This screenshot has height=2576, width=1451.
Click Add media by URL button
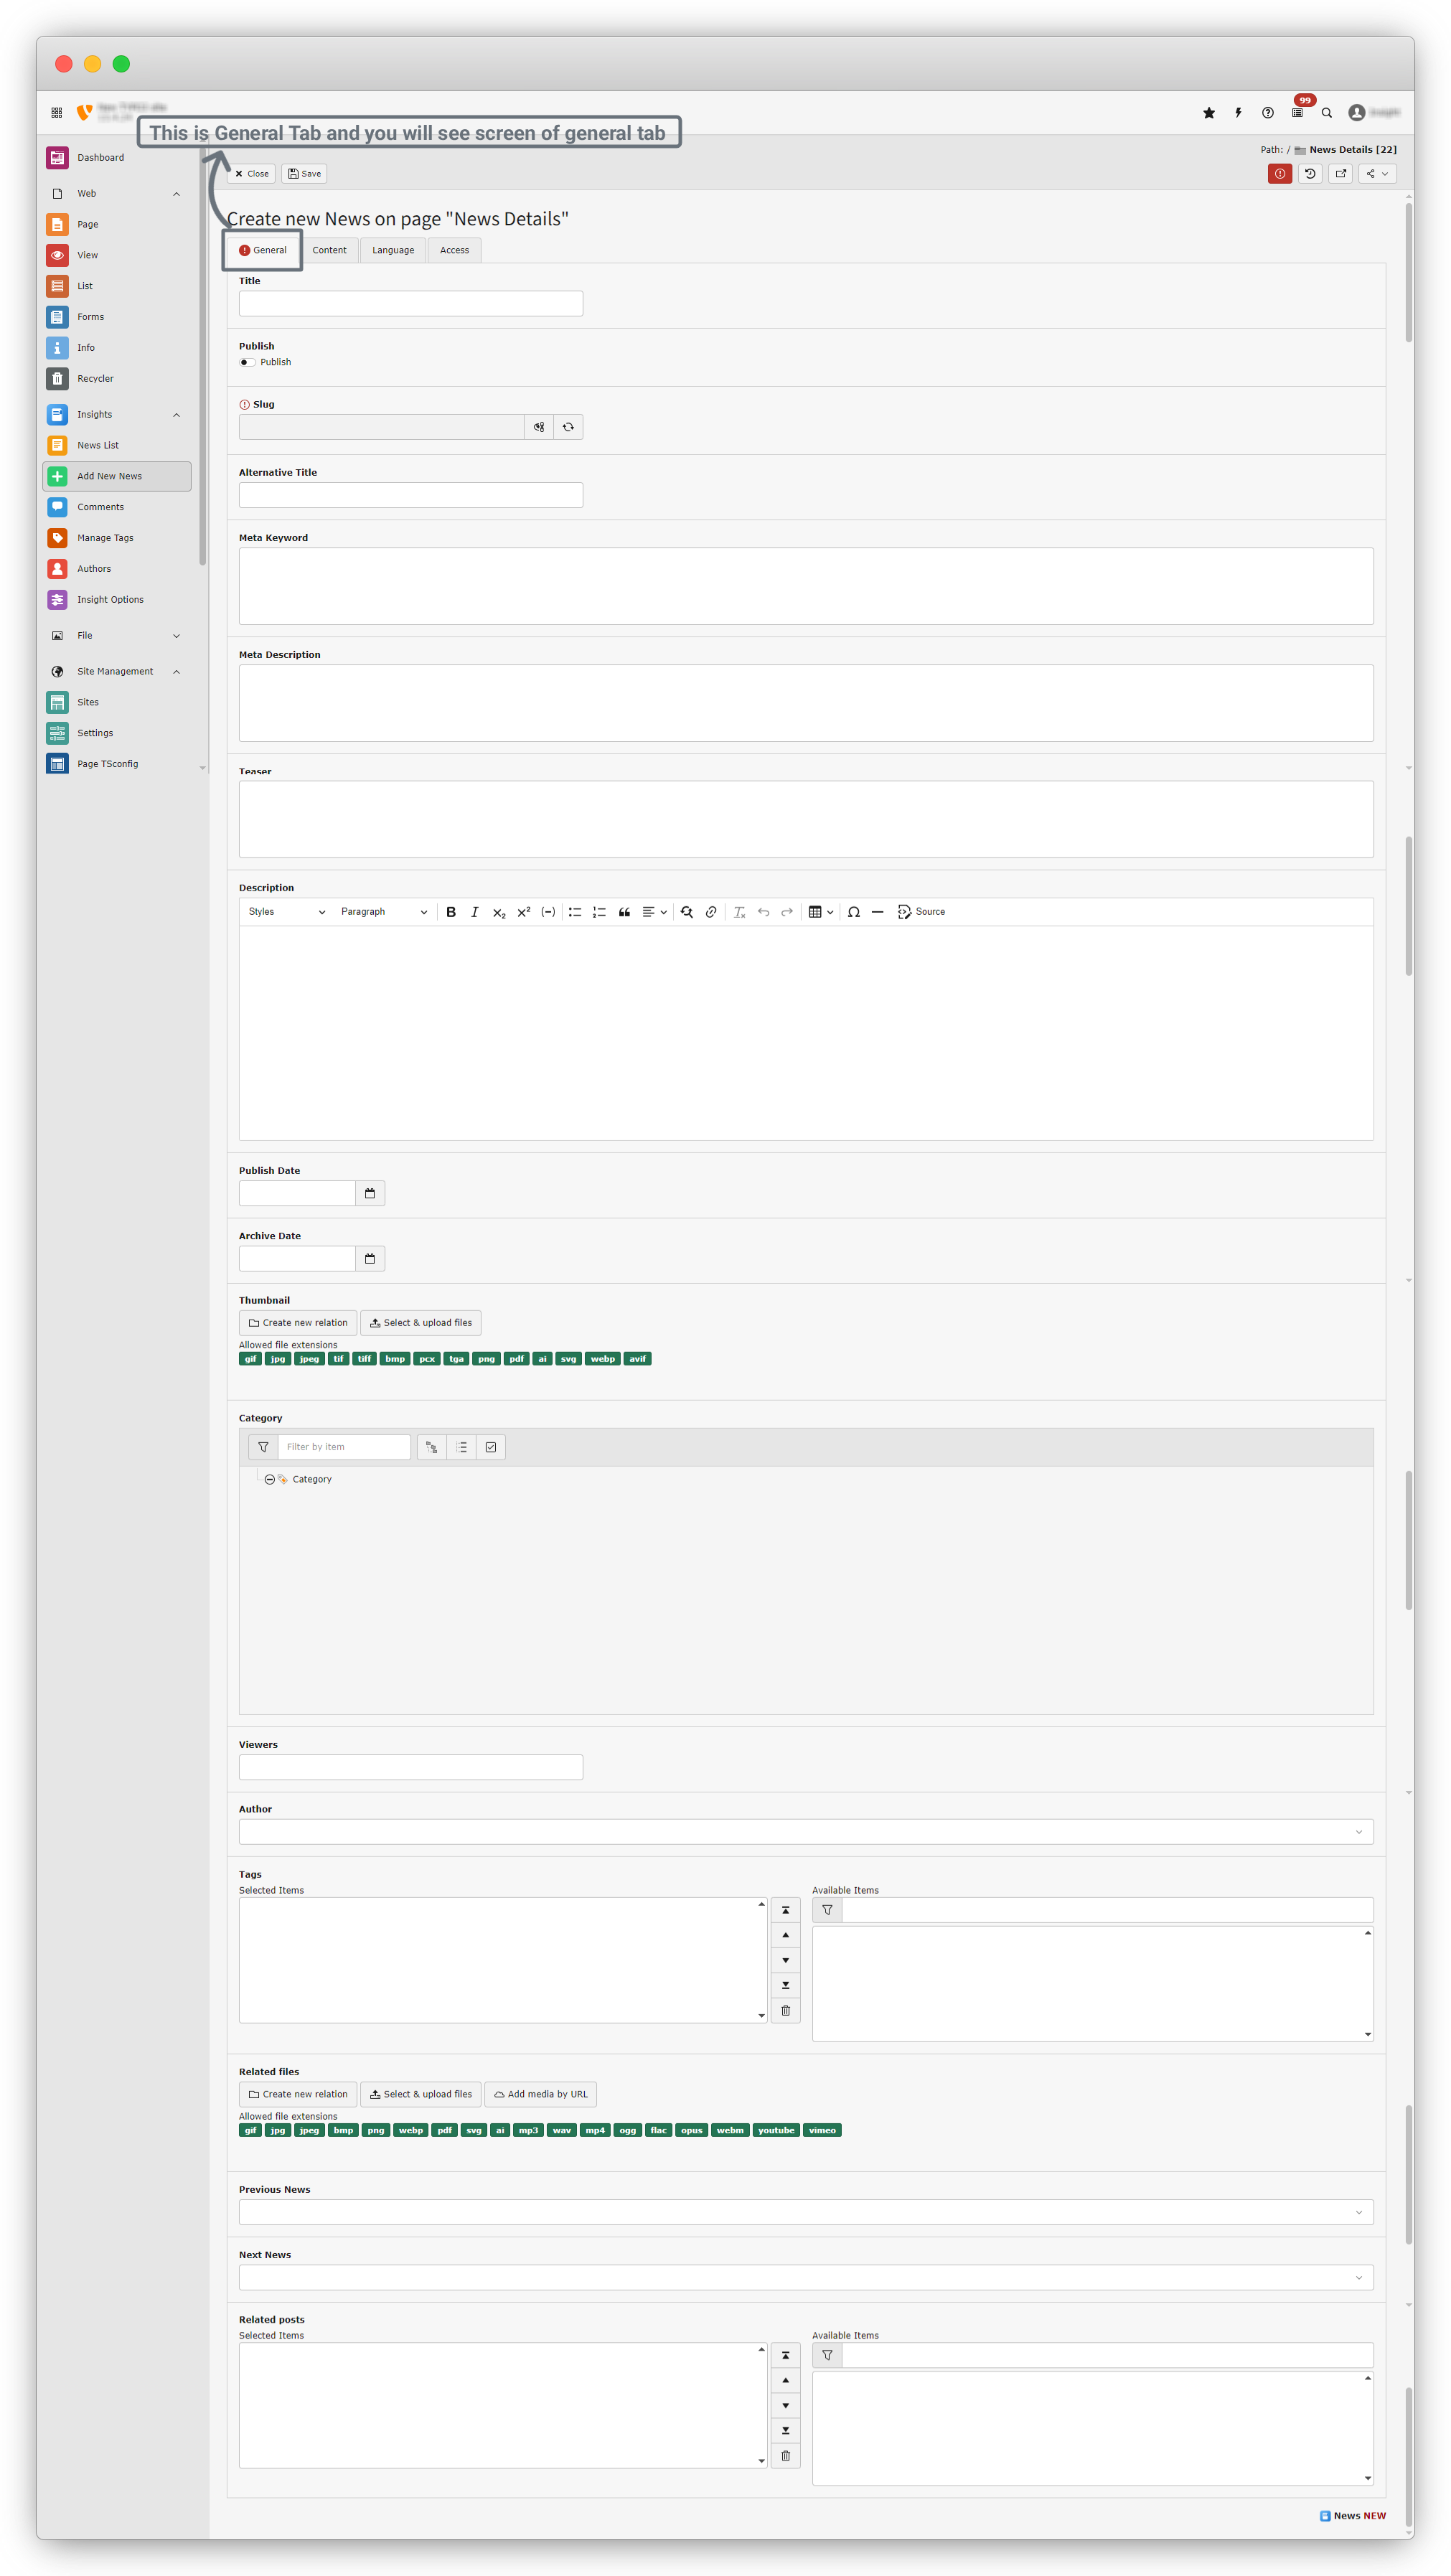541,2094
